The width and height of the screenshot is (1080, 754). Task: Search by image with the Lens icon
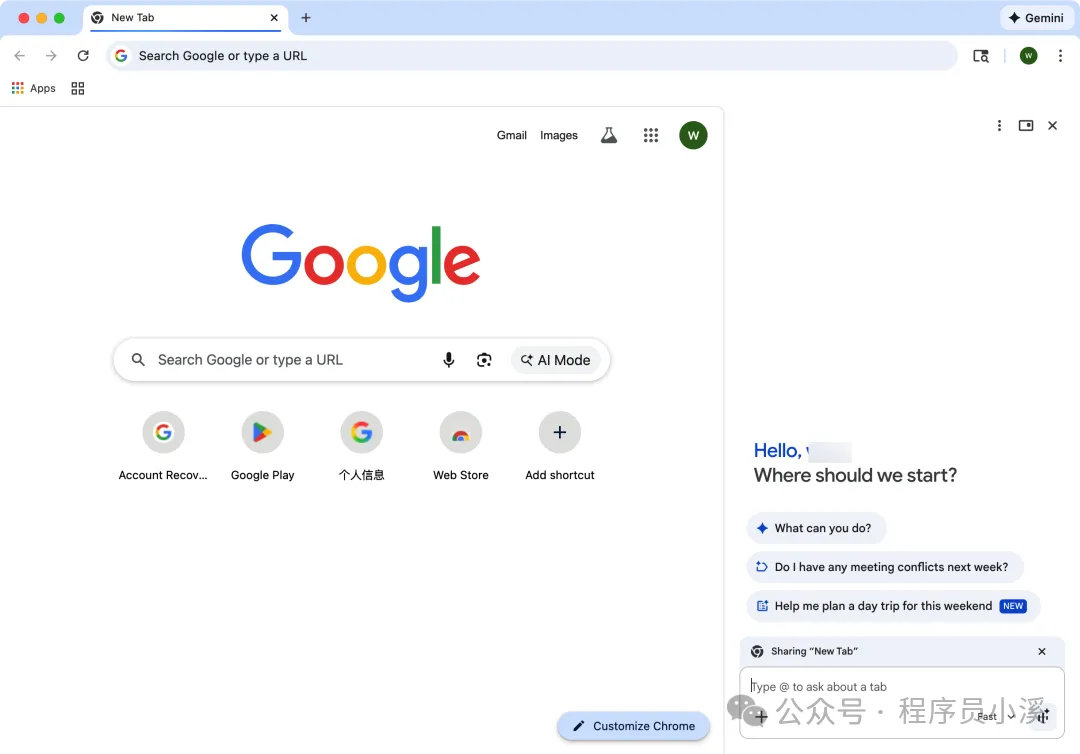tap(484, 359)
